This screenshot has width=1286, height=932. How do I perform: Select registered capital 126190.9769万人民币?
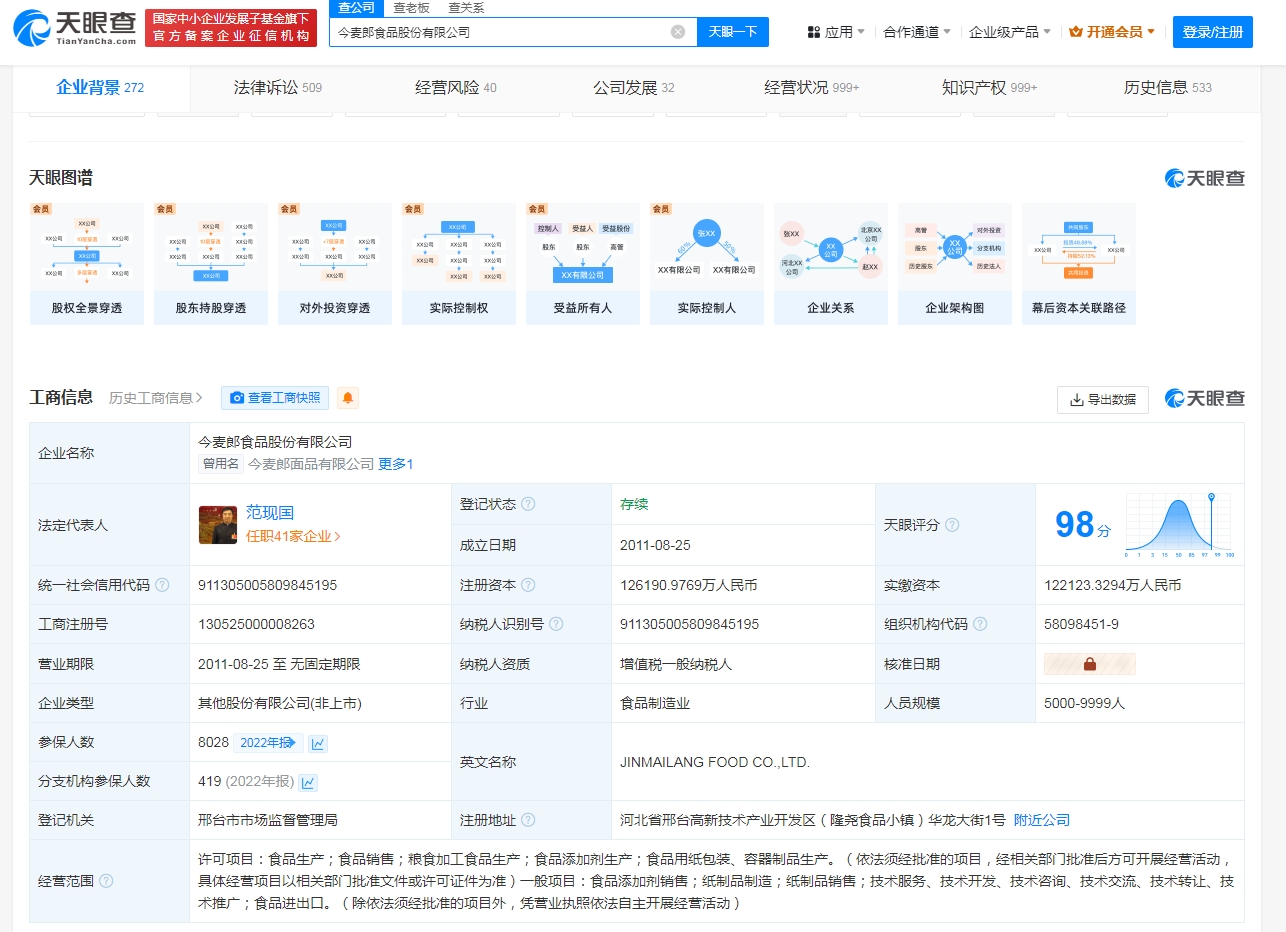coord(689,585)
